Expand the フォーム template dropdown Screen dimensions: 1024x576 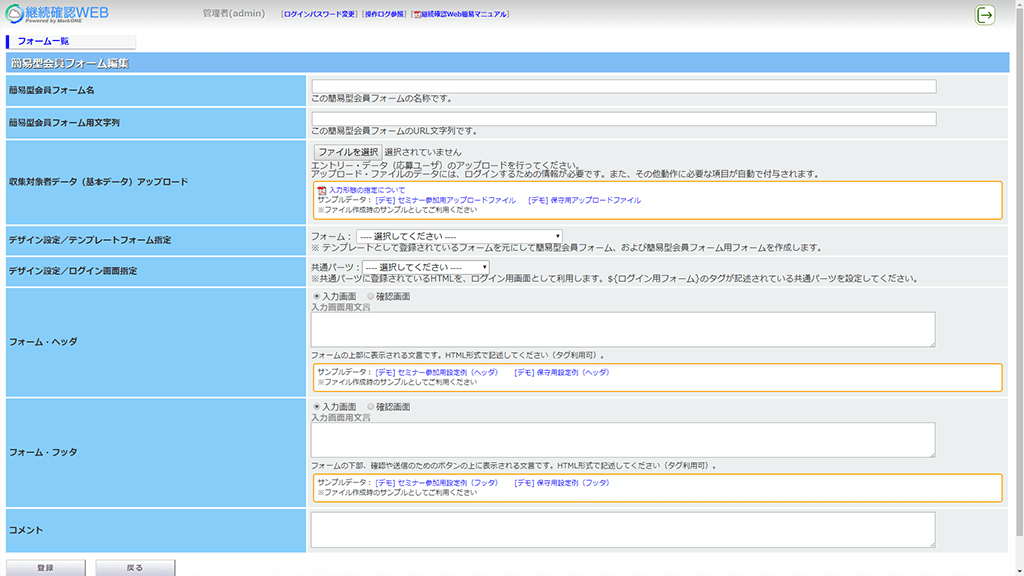459,236
